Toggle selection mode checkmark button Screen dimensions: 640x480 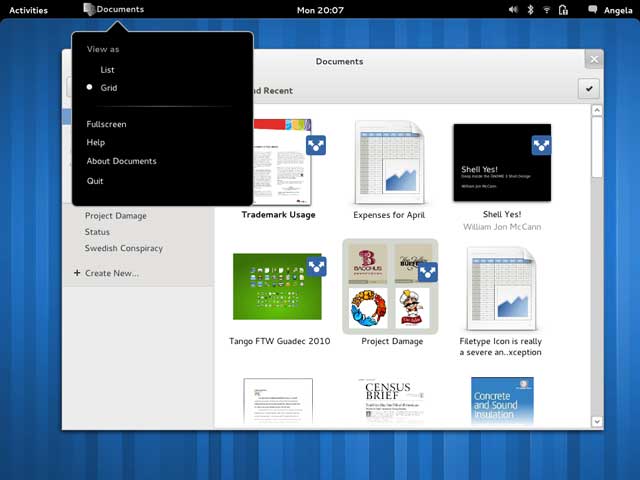589,89
